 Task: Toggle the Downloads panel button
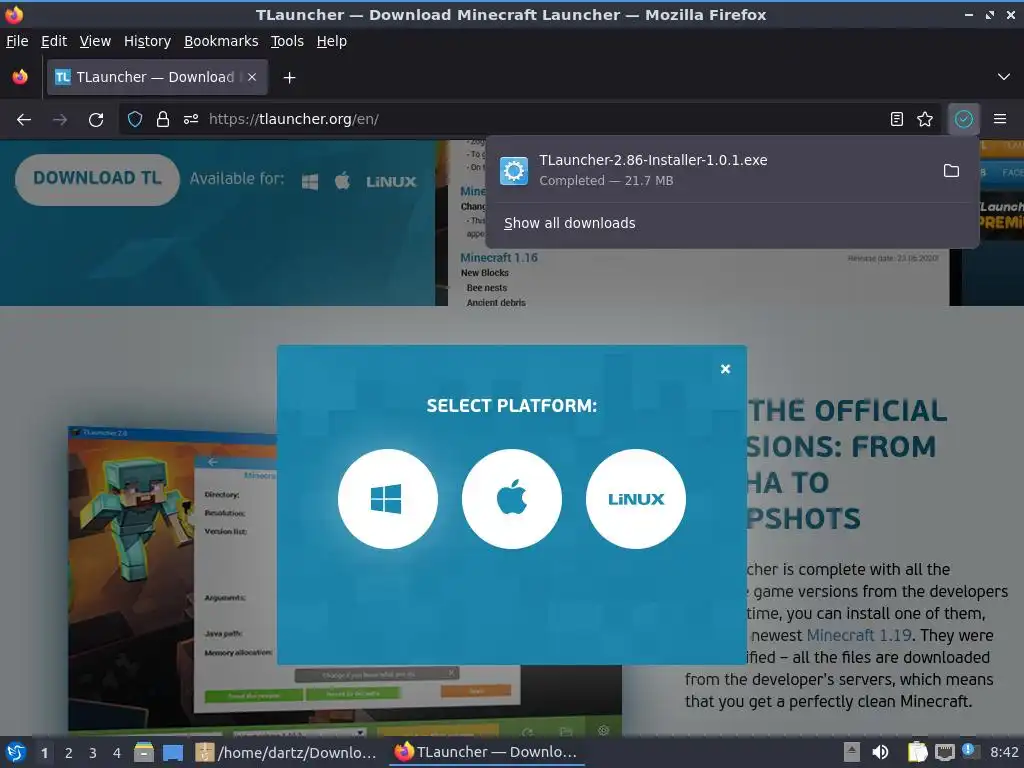pyautogui.click(x=964, y=120)
